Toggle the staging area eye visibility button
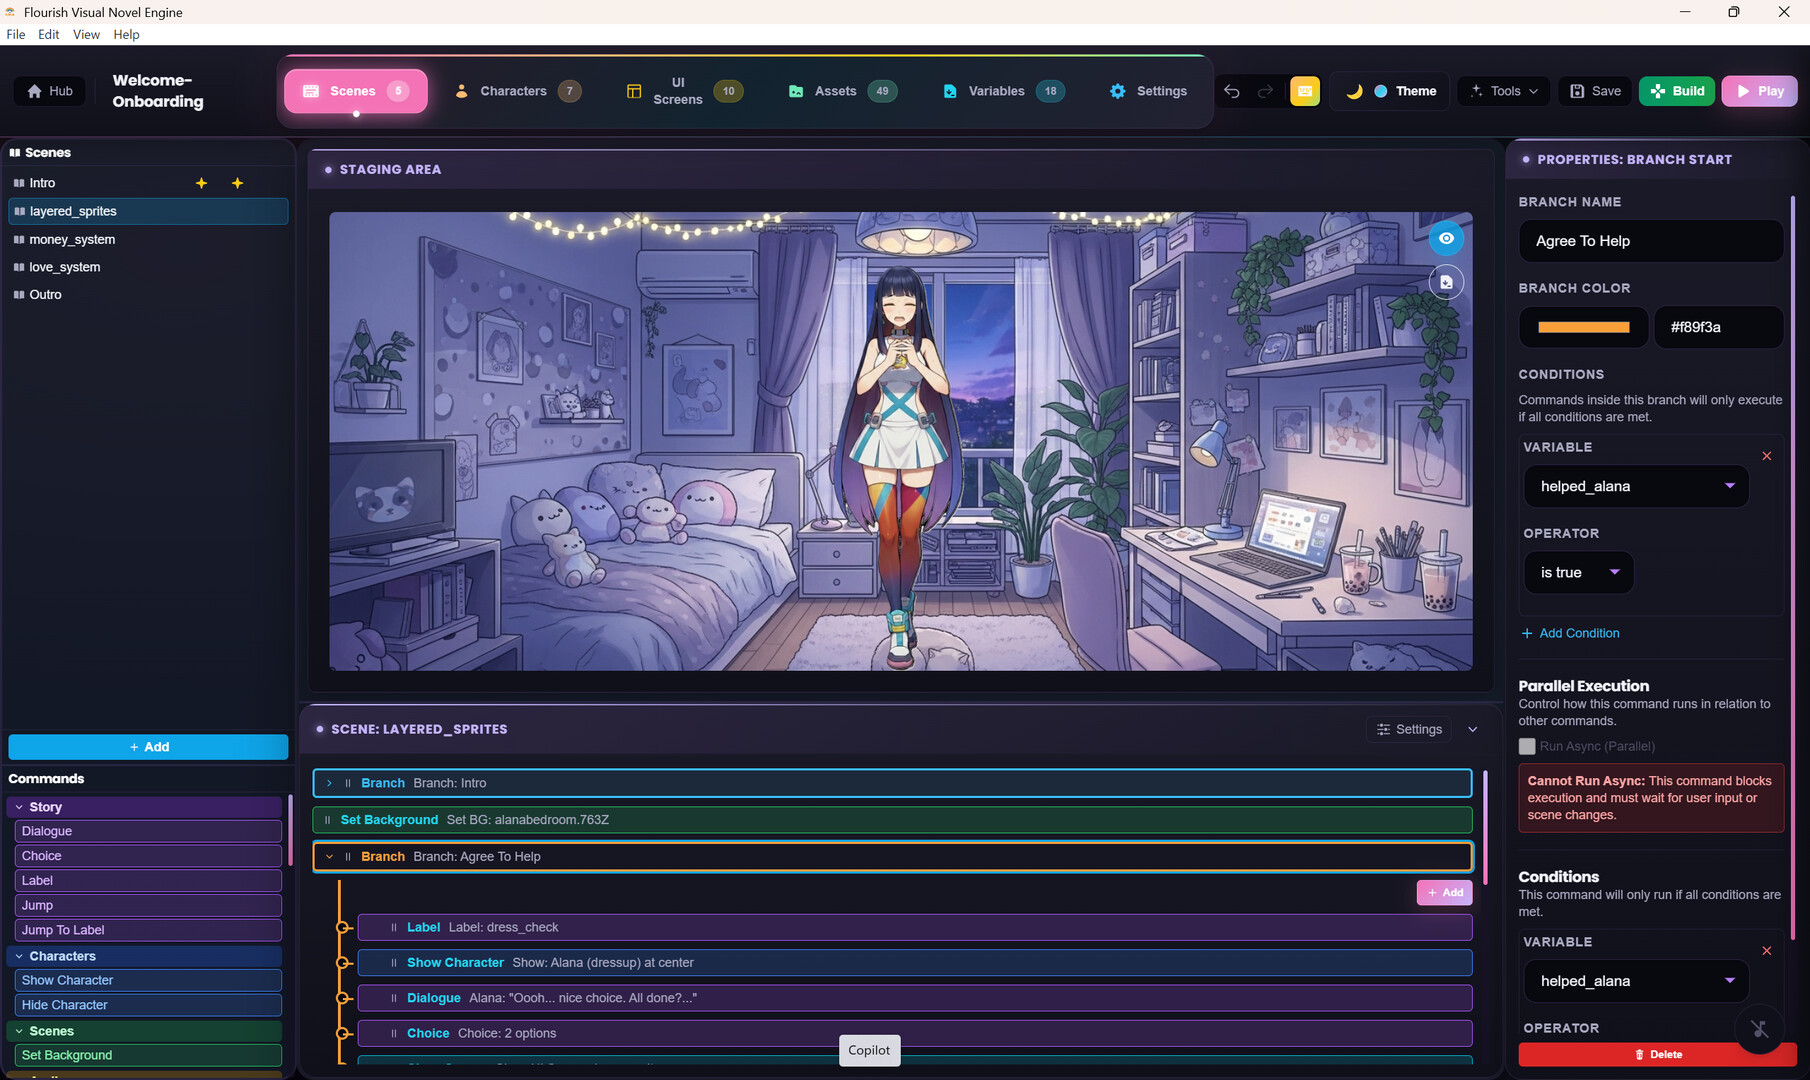 (x=1446, y=238)
